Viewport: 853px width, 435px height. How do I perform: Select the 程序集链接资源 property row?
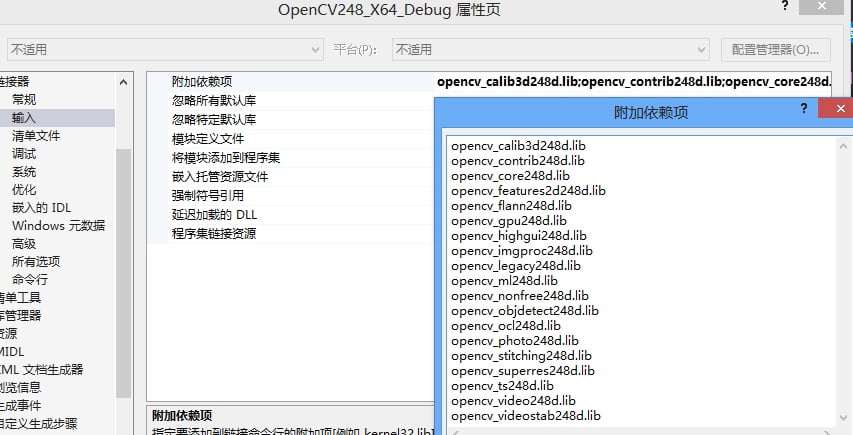tap(214, 234)
